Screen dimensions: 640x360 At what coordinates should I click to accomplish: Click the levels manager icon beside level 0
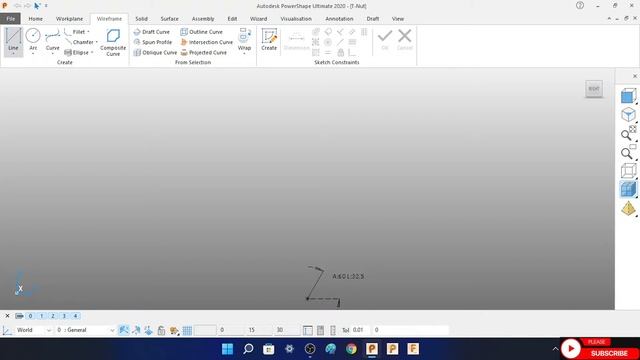(19, 316)
